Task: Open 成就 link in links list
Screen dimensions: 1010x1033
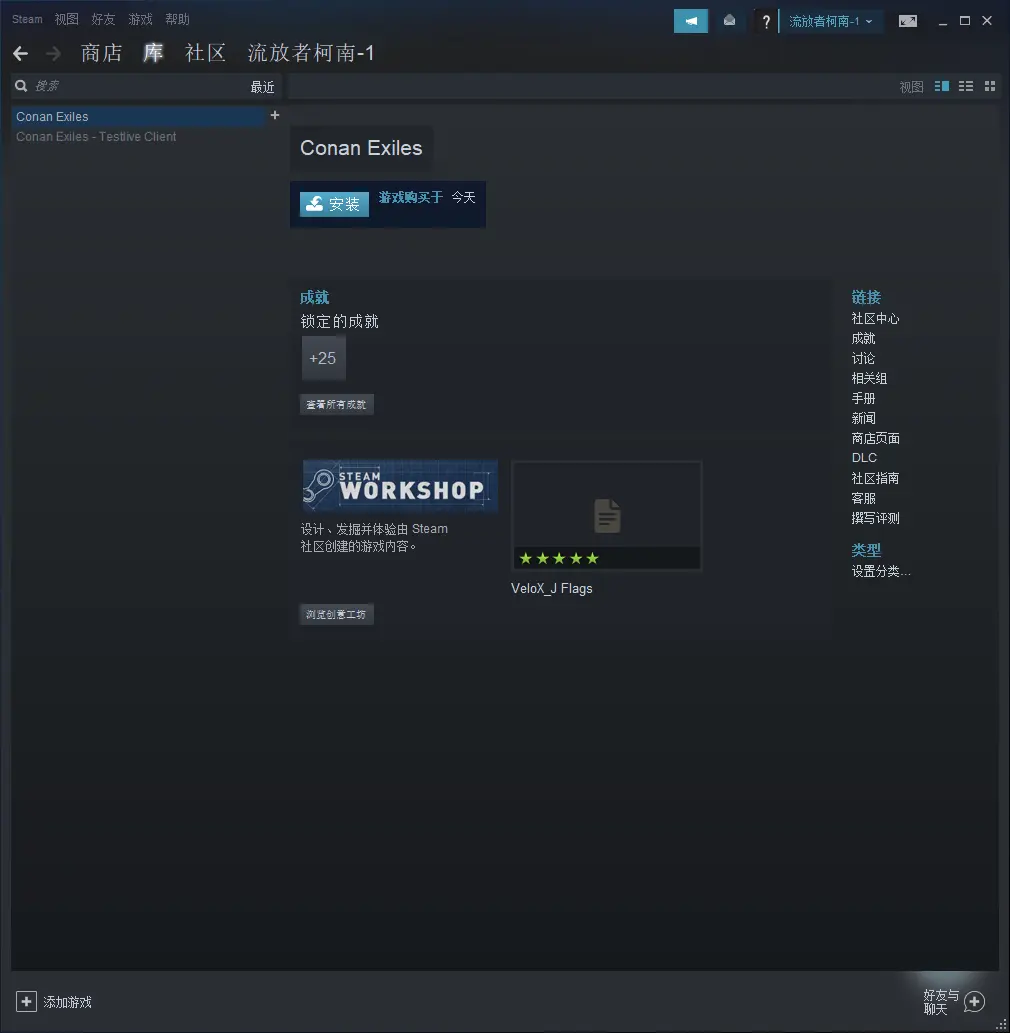Action: click(863, 339)
